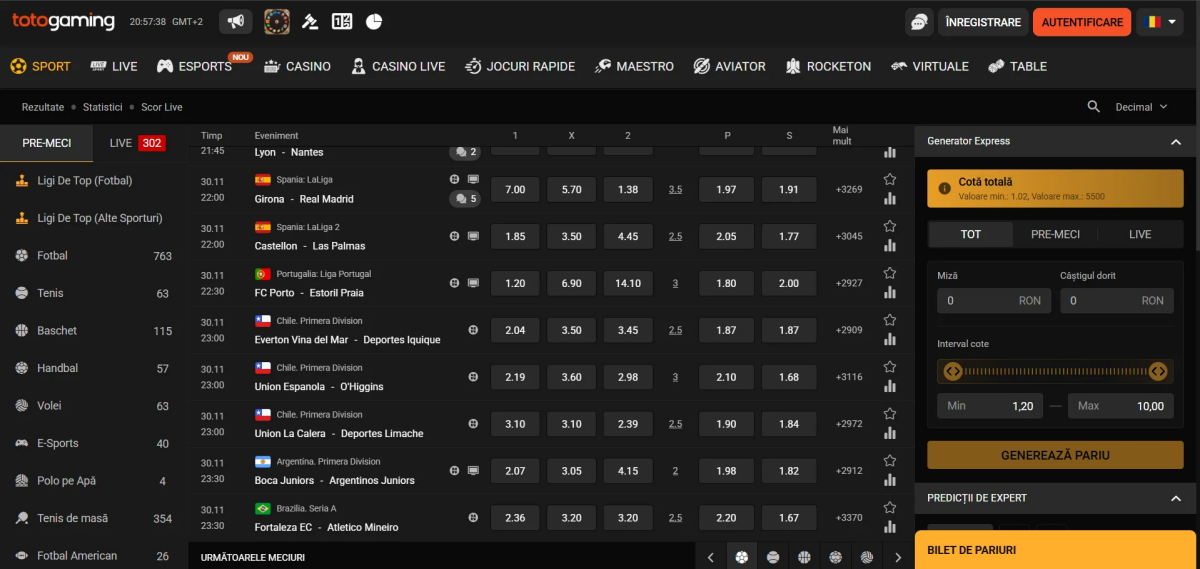Image resolution: width=1200 pixels, height=569 pixels.
Task: Open stats chart for Union Espanola - O'Higgins
Action: coord(889,386)
